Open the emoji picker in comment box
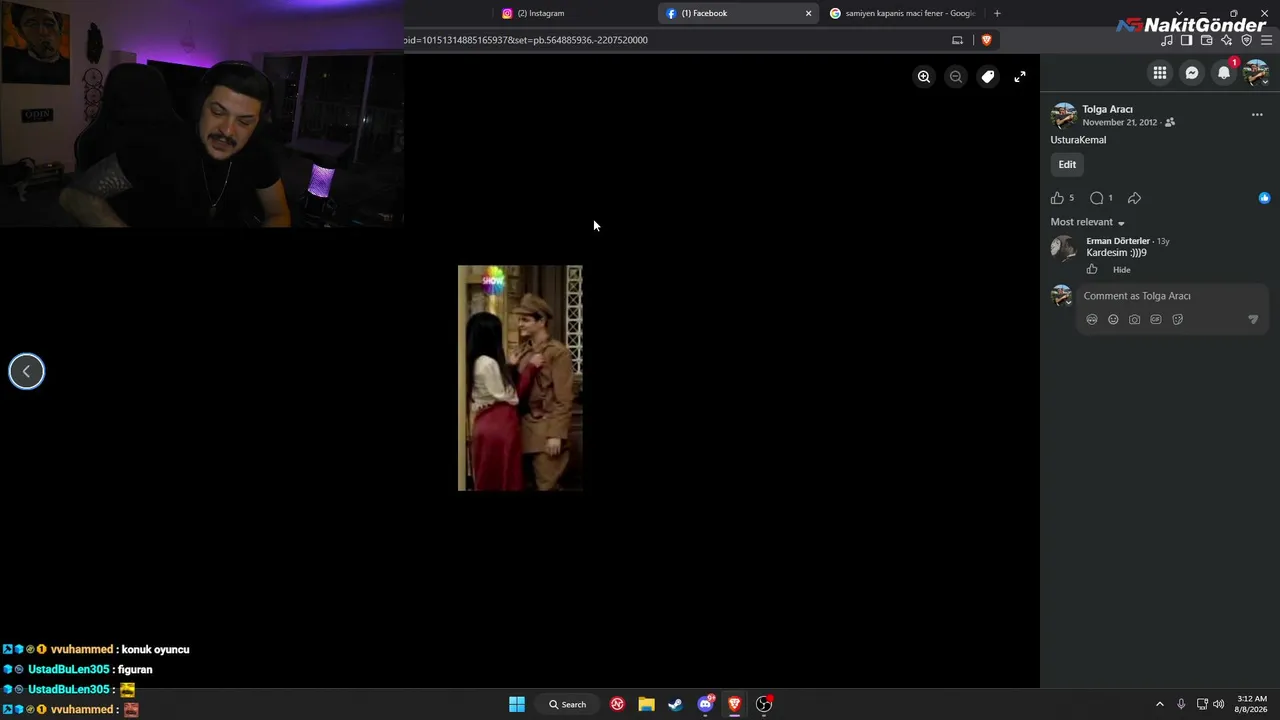This screenshot has width=1280, height=720. [1113, 320]
